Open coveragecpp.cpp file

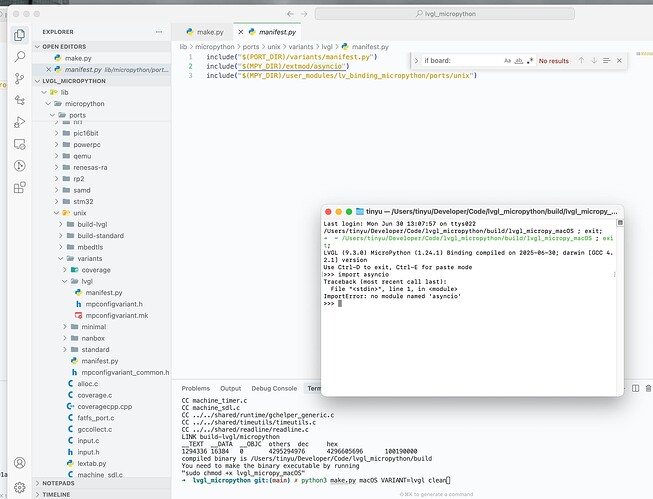point(102,407)
